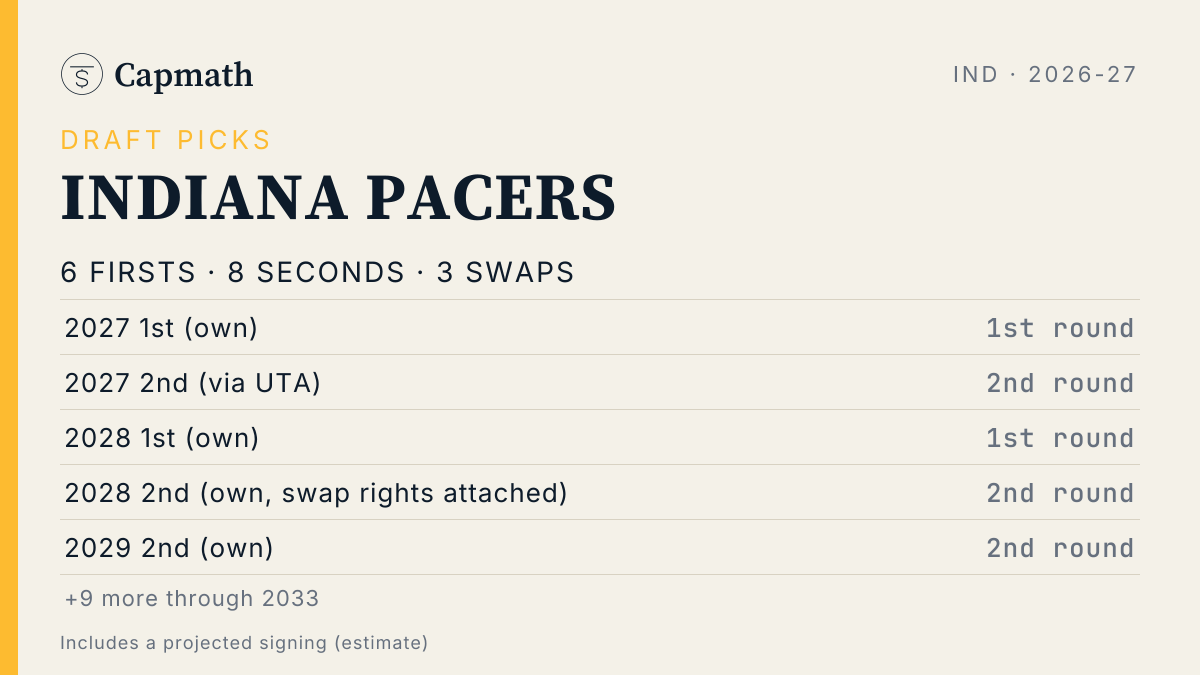1200x675 pixels.
Task: Click the 2nd round tag for UTA pick
Action: tap(1060, 383)
